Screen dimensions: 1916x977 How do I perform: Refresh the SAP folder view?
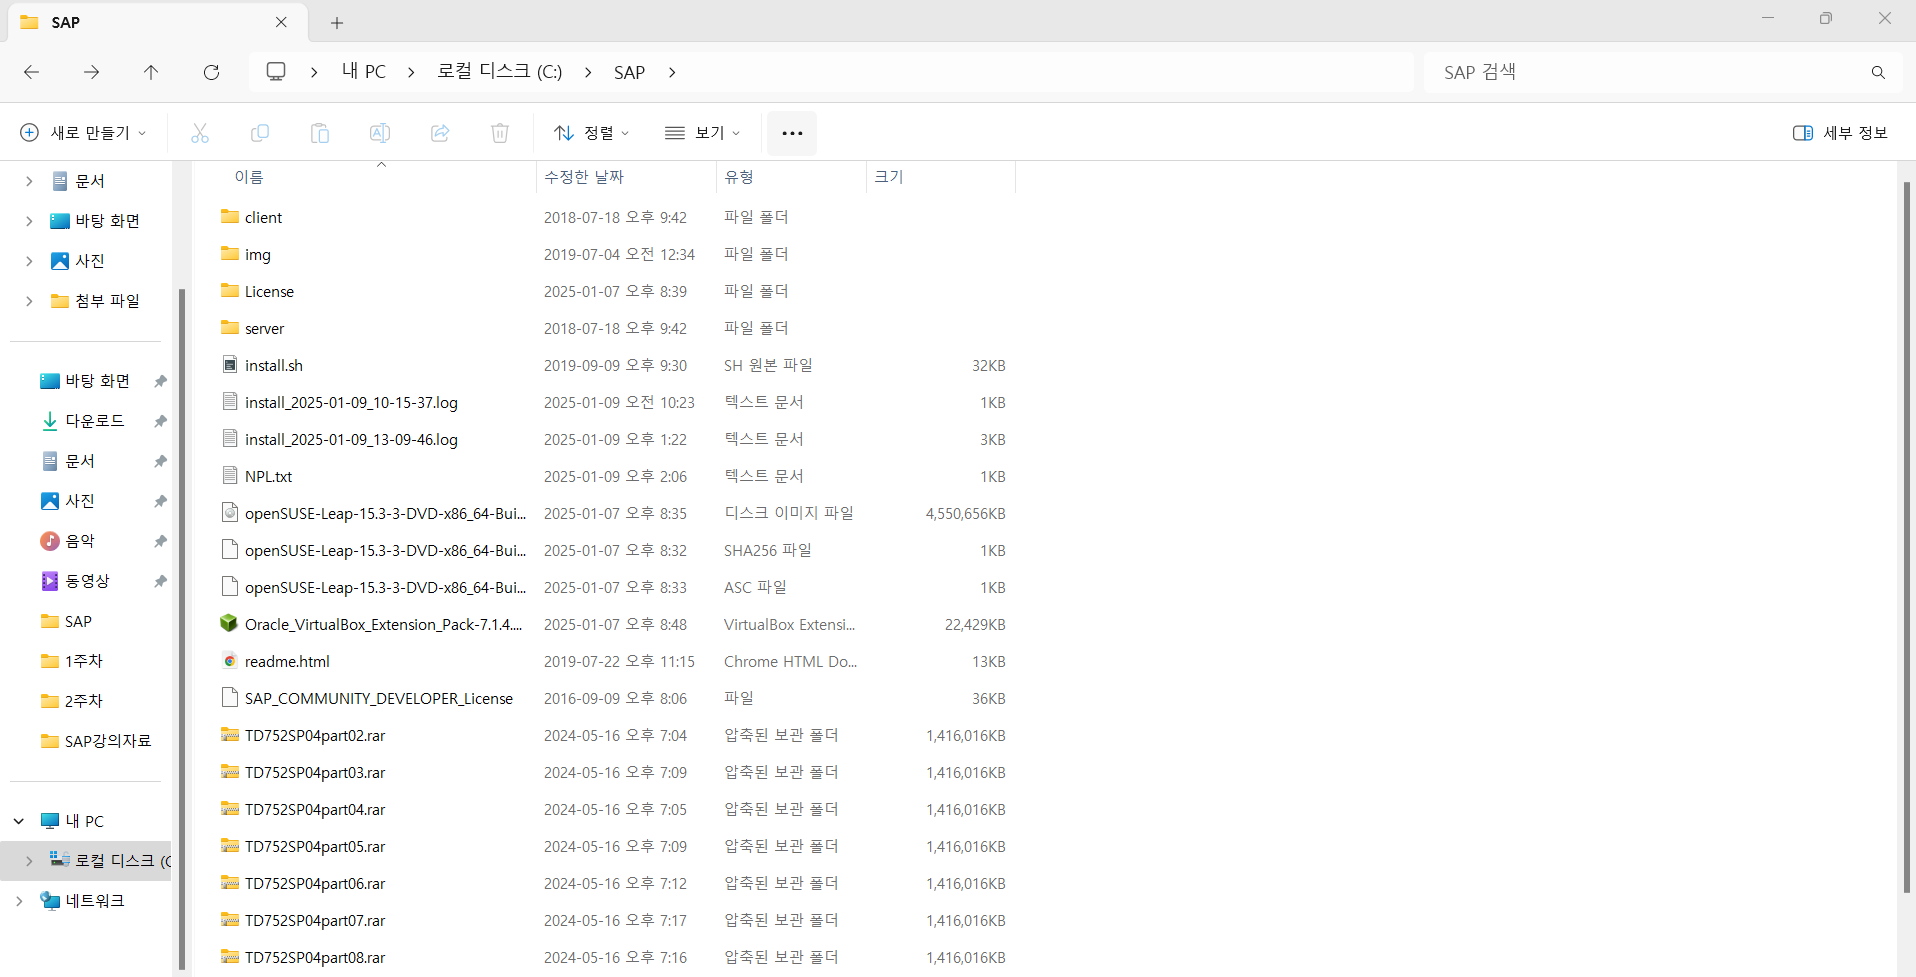tap(211, 72)
